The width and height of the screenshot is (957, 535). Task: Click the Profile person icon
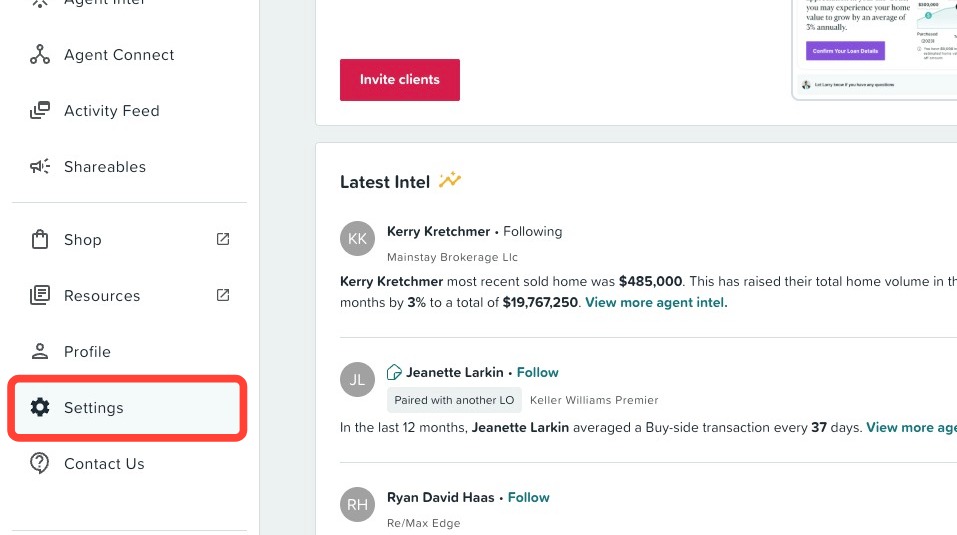(x=40, y=351)
